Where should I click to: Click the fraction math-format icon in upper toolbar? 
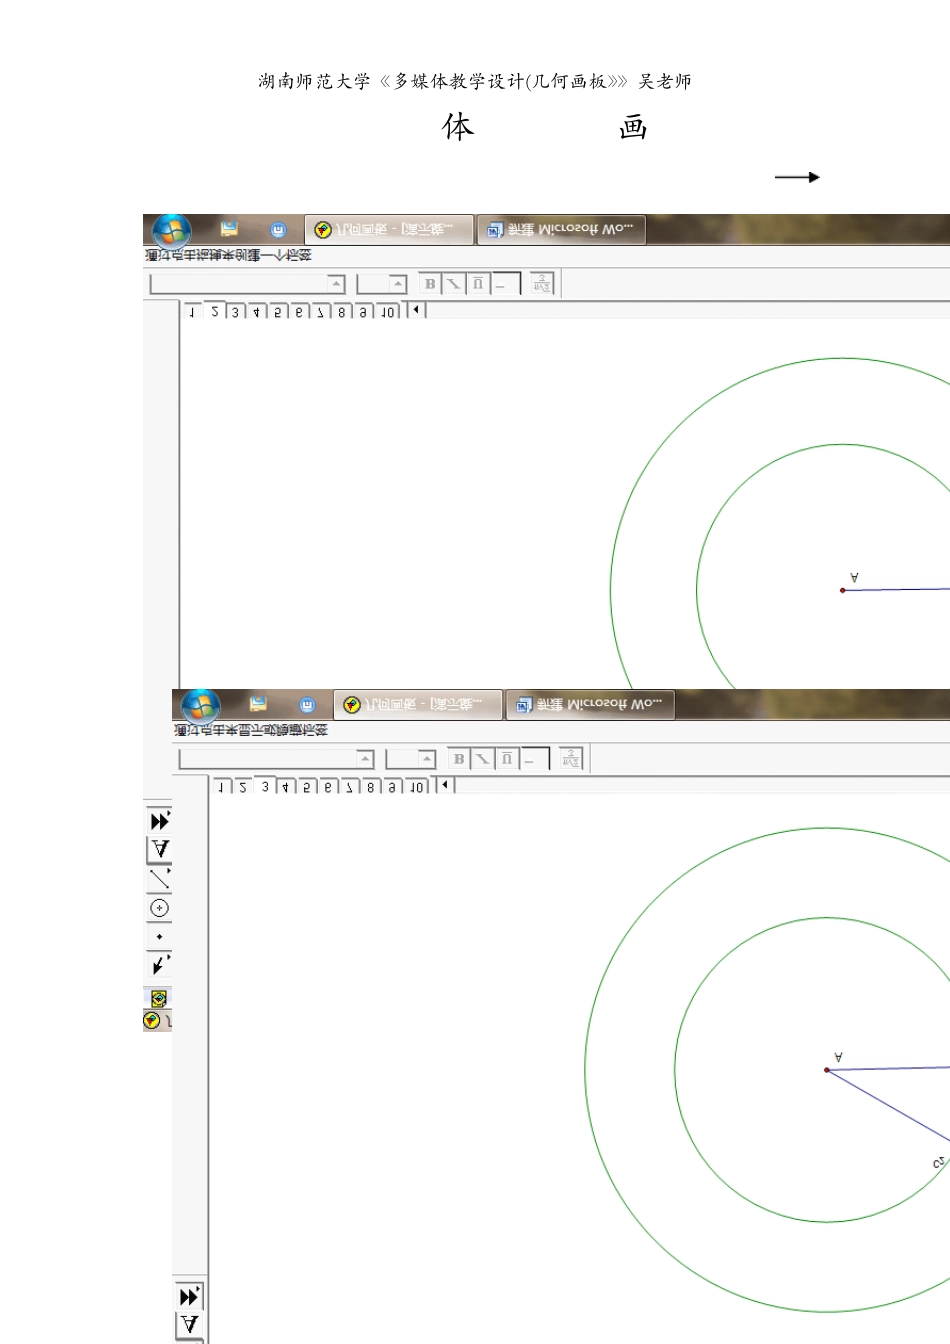coord(542,284)
